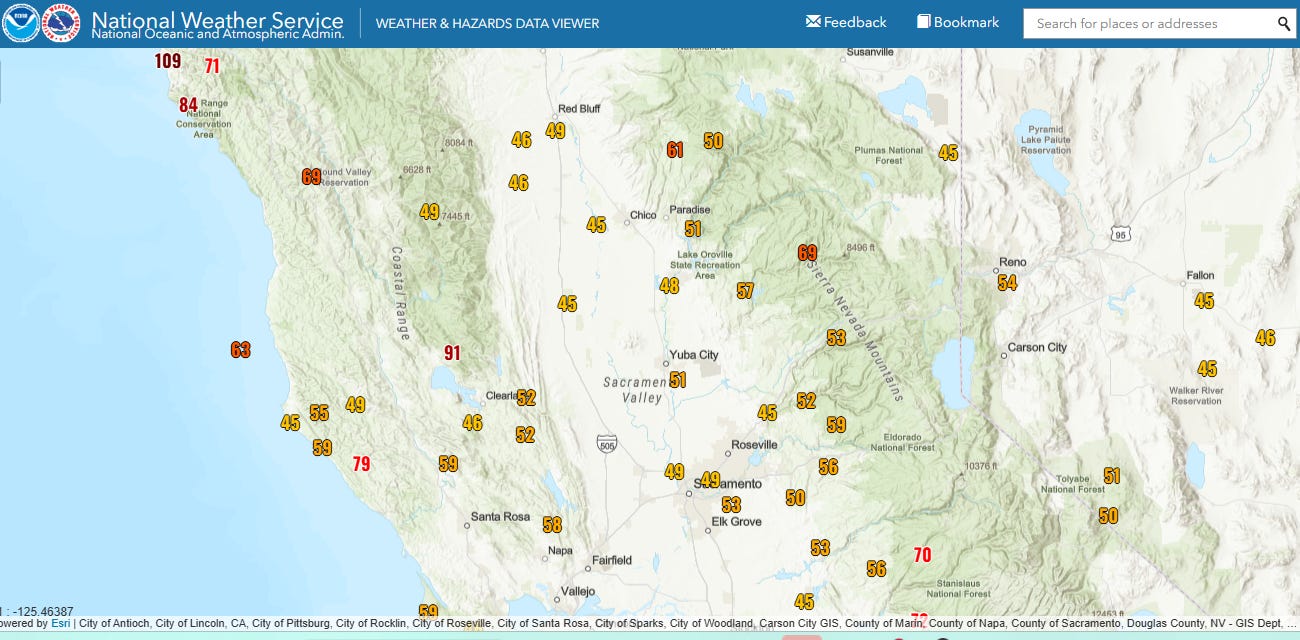Select the 51 reading below Paradise
This screenshot has height=640, width=1300.
click(x=693, y=229)
